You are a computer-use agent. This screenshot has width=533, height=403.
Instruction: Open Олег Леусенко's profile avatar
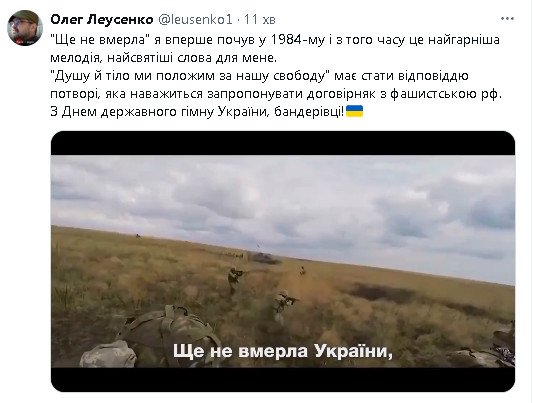pyautogui.click(x=25, y=28)
